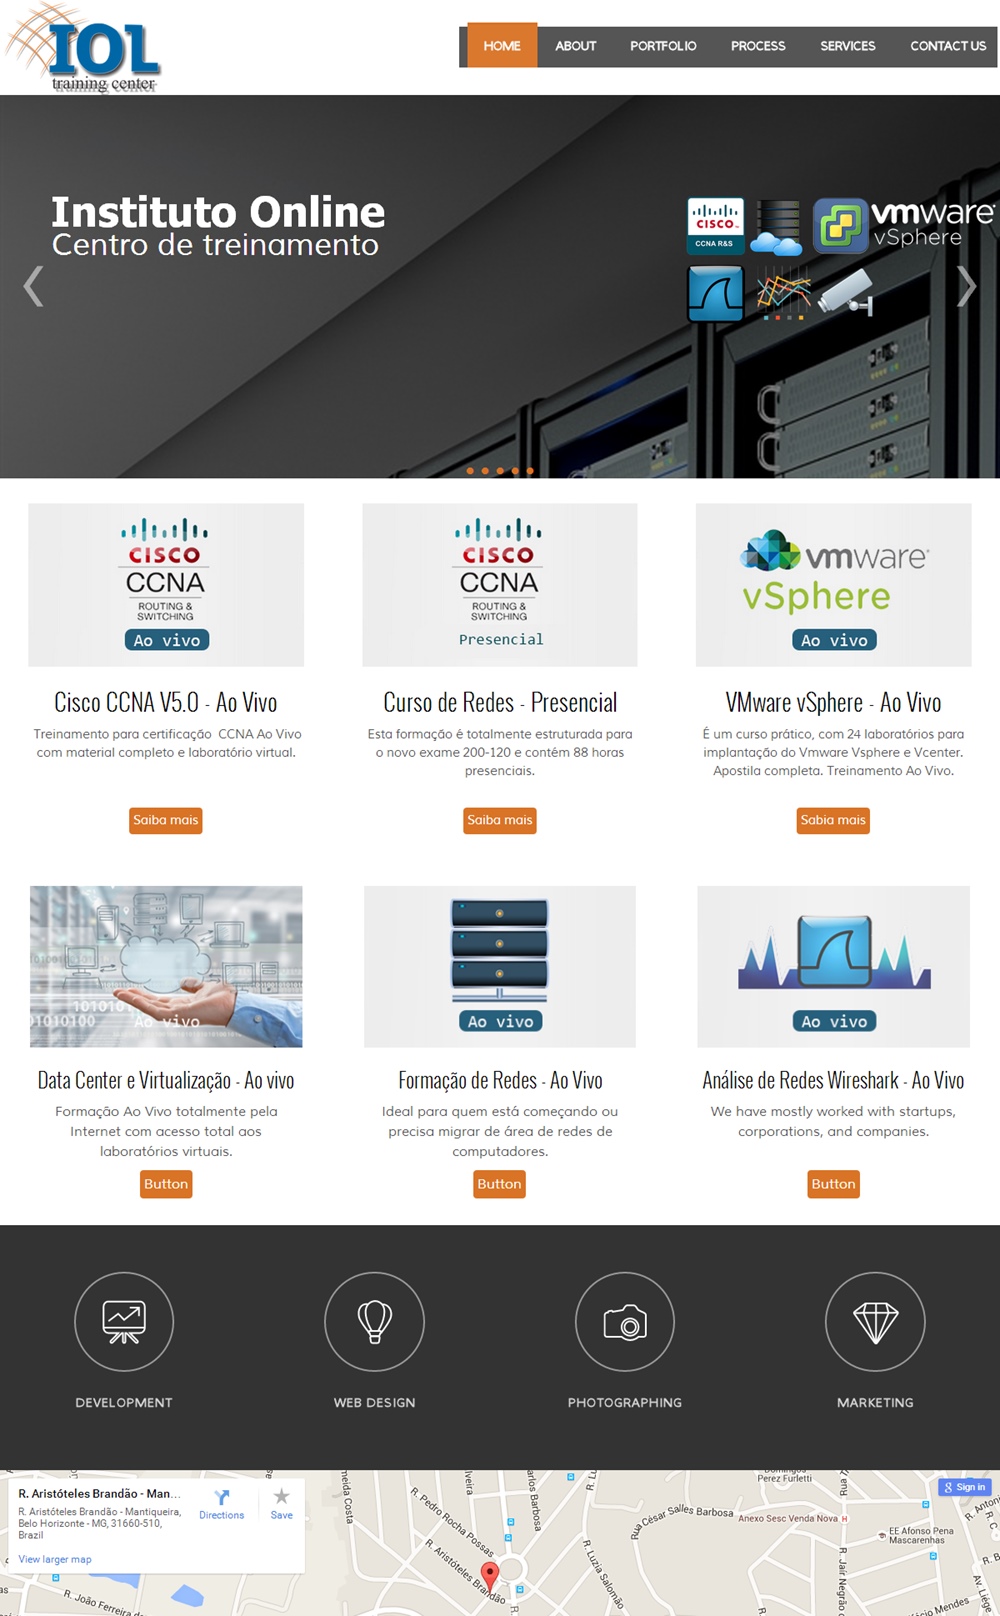
Task: Click the security camera banner icon
Action: tap(845, 292)
